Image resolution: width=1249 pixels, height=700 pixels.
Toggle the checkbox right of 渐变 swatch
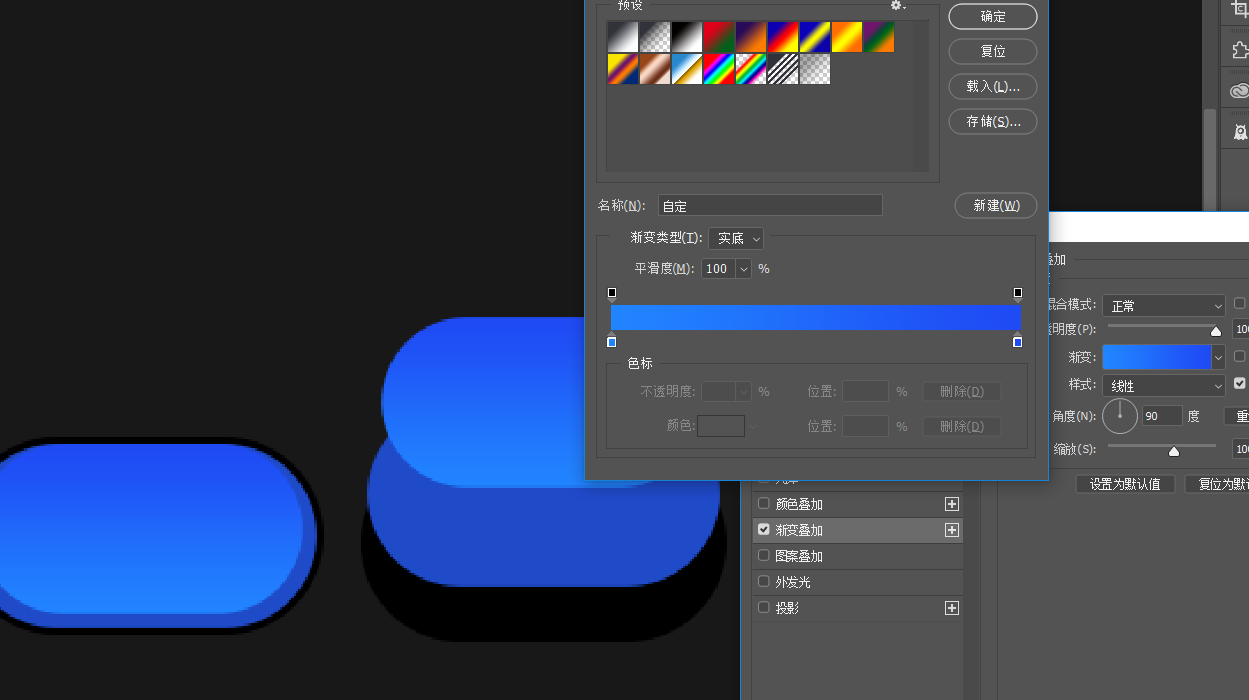[x=1240, y=356]
